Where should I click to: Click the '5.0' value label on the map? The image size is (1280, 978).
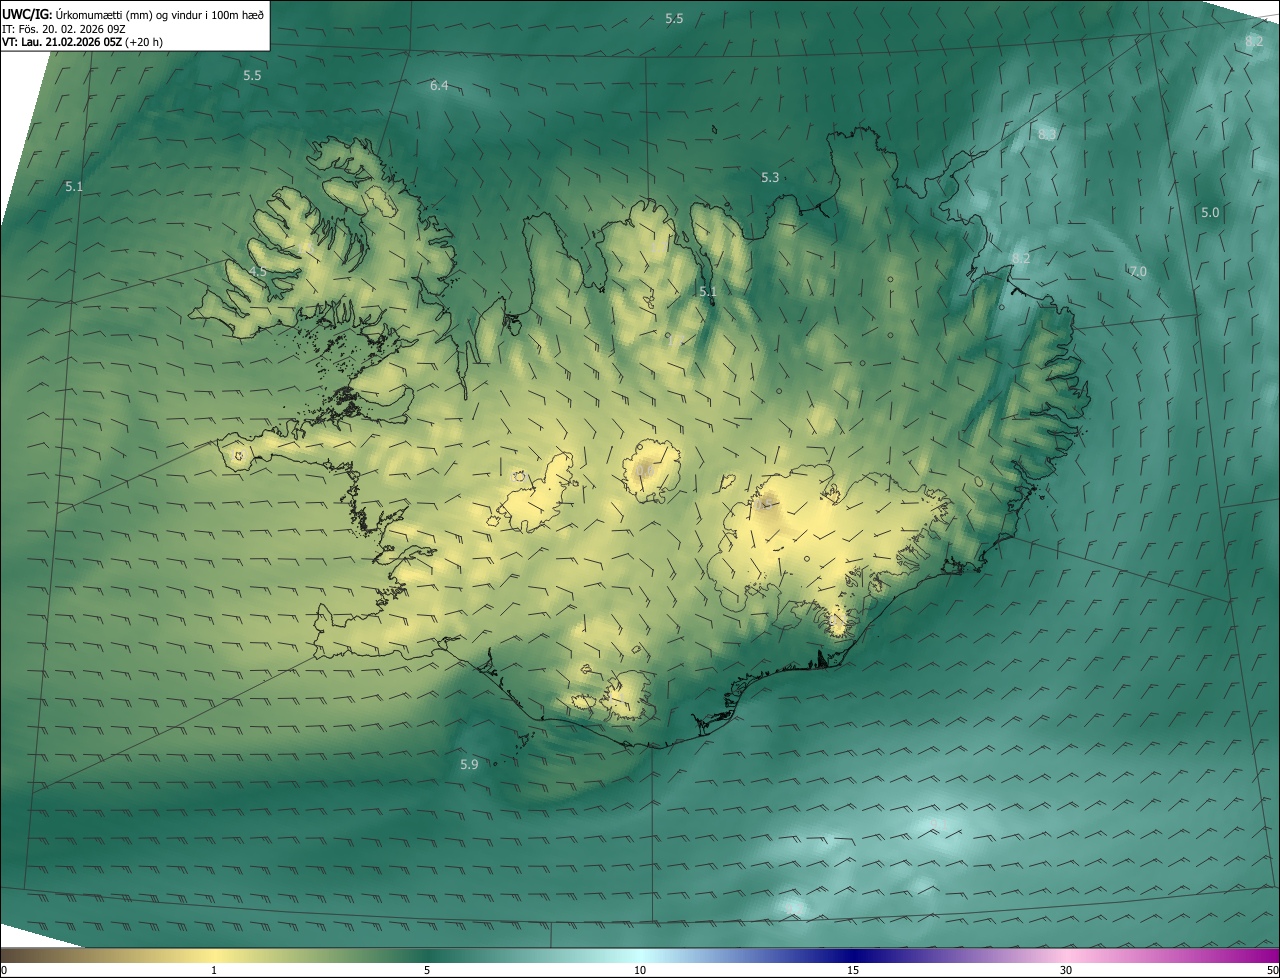tap(1210, 213)
